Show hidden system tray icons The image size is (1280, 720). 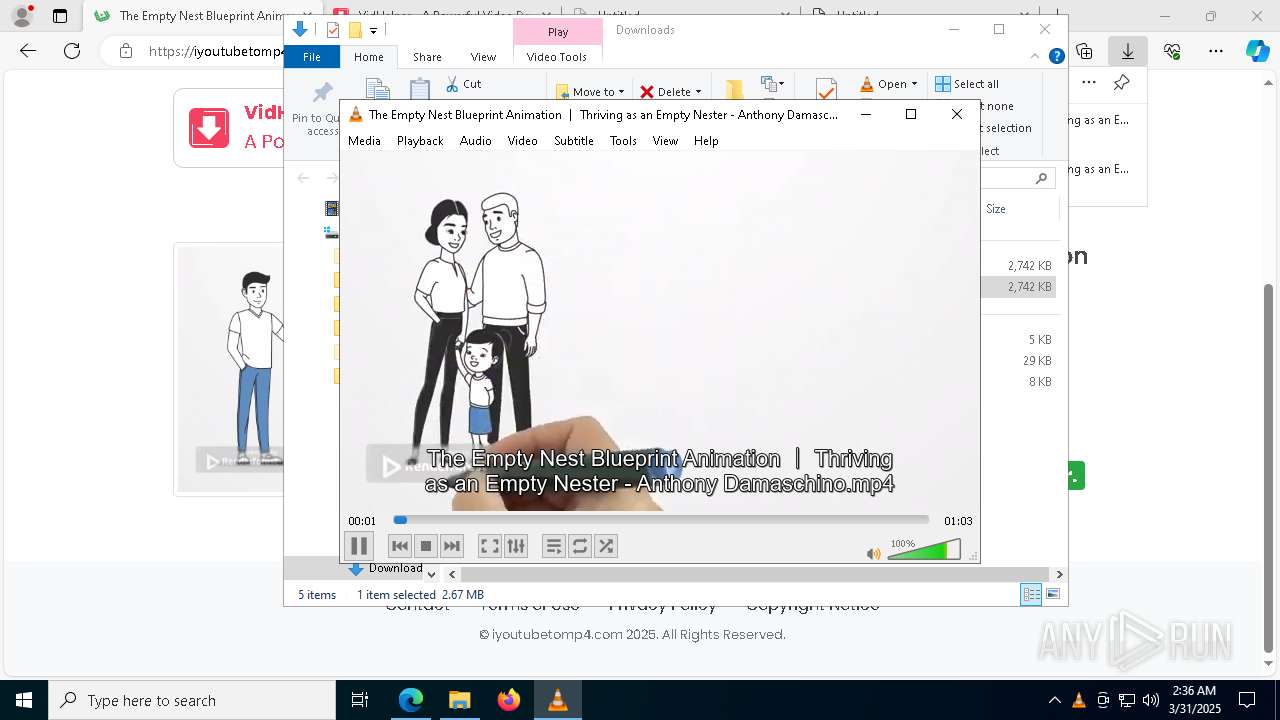[1054, 700]
